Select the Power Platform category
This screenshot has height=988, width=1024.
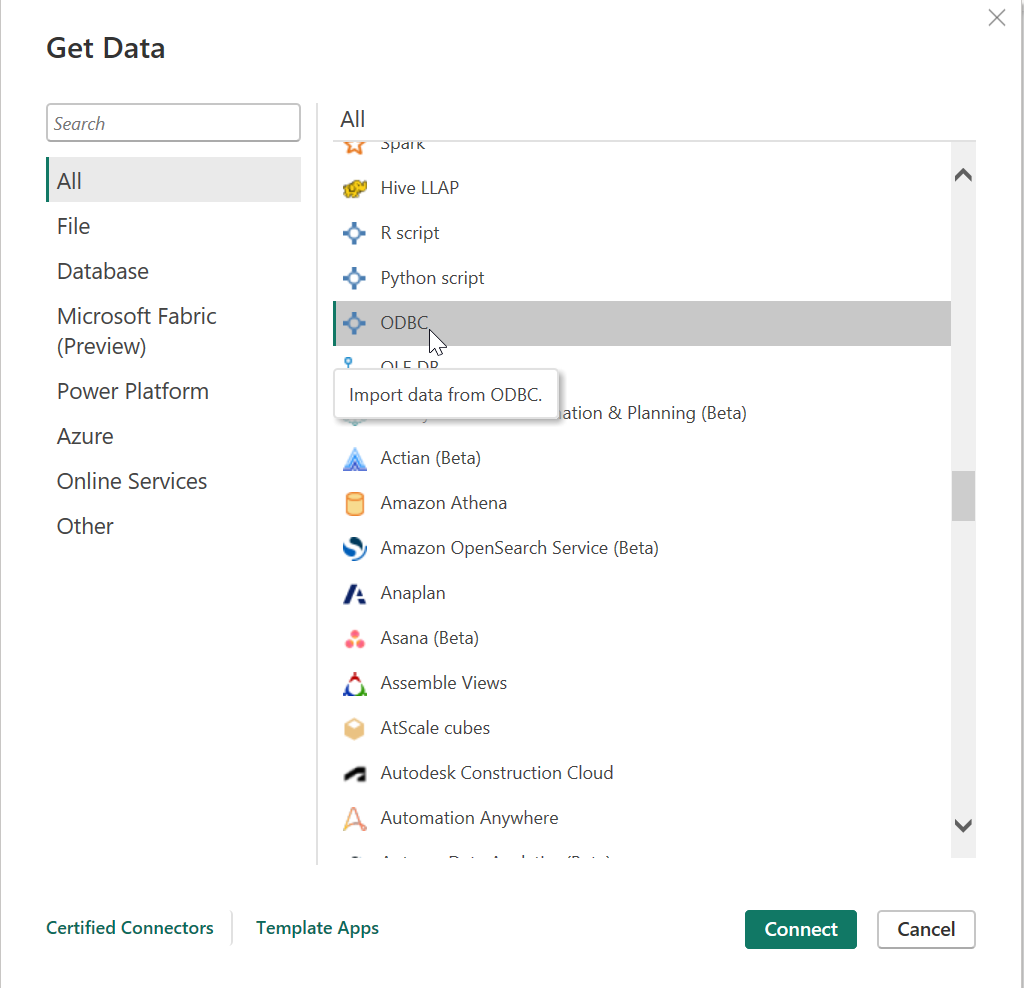tap(174, 392)
